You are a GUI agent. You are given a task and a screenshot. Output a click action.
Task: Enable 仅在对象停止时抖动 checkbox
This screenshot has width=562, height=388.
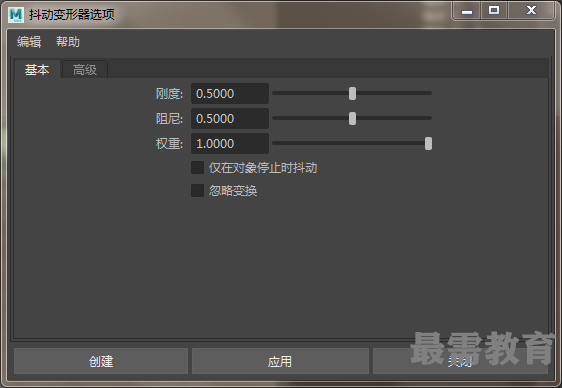[x=197, y=167]
